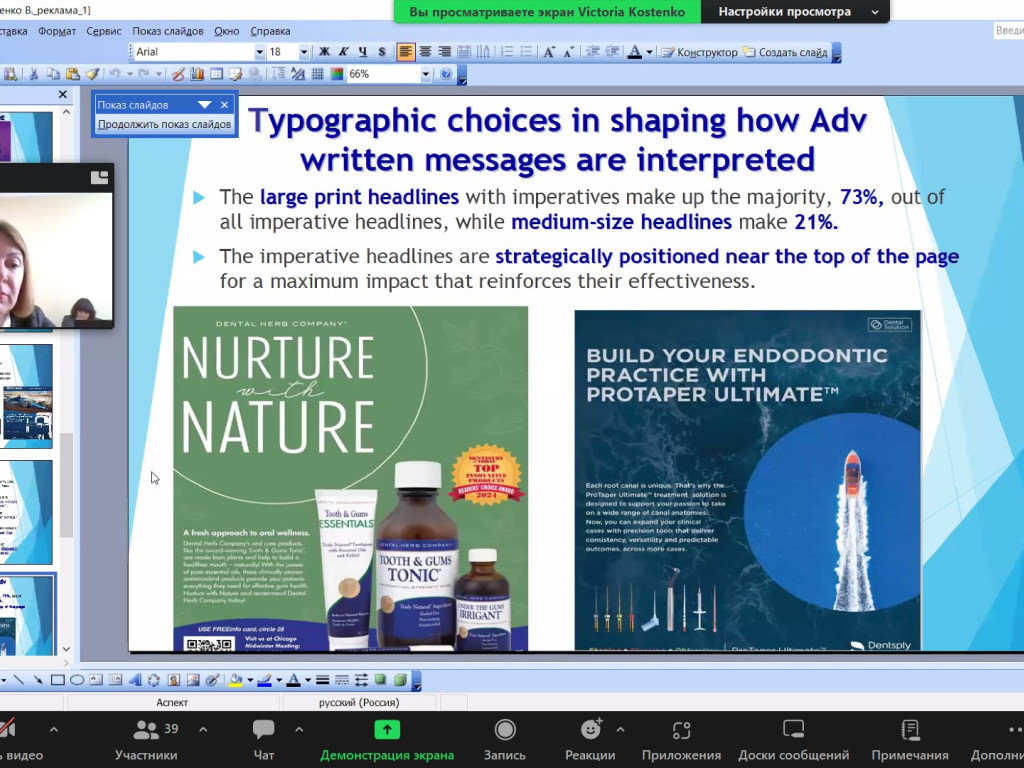Open Участники panel in Zoom
The height and width of the screenshot is (768, 1024).
tap(146, 741)
